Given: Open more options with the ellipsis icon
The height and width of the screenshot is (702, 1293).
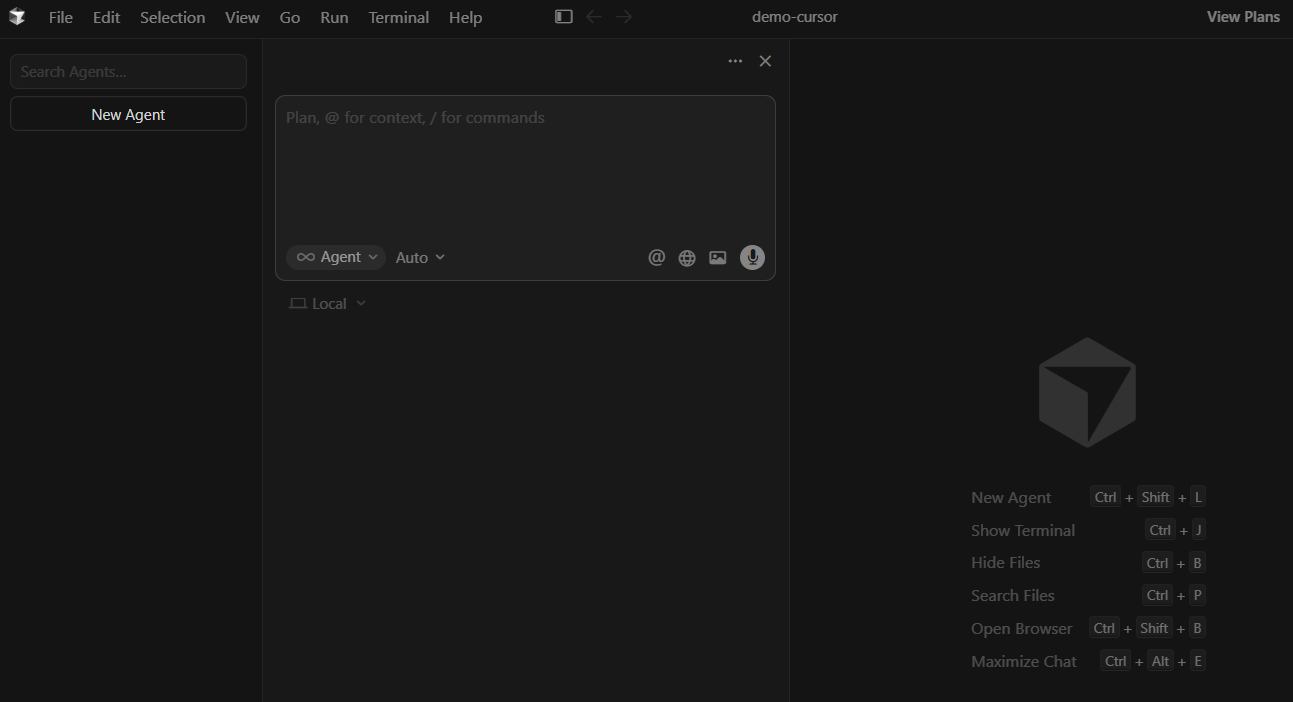Looking at the screenshot, I should [735, 61].
